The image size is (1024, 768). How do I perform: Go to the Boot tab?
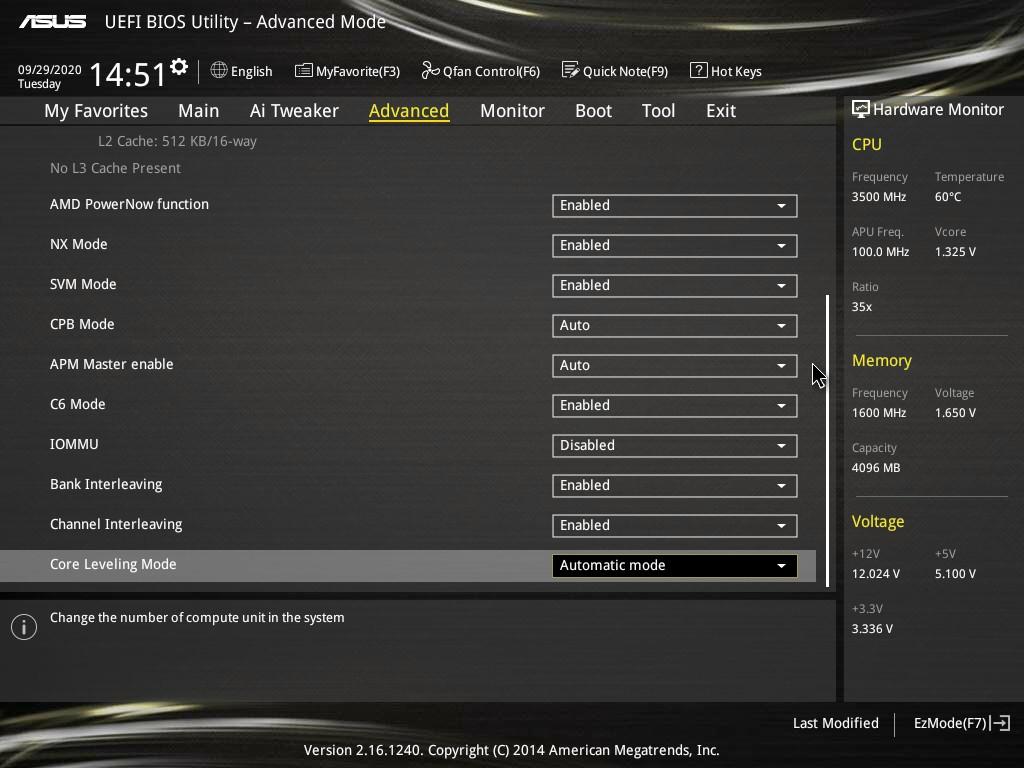594,111
